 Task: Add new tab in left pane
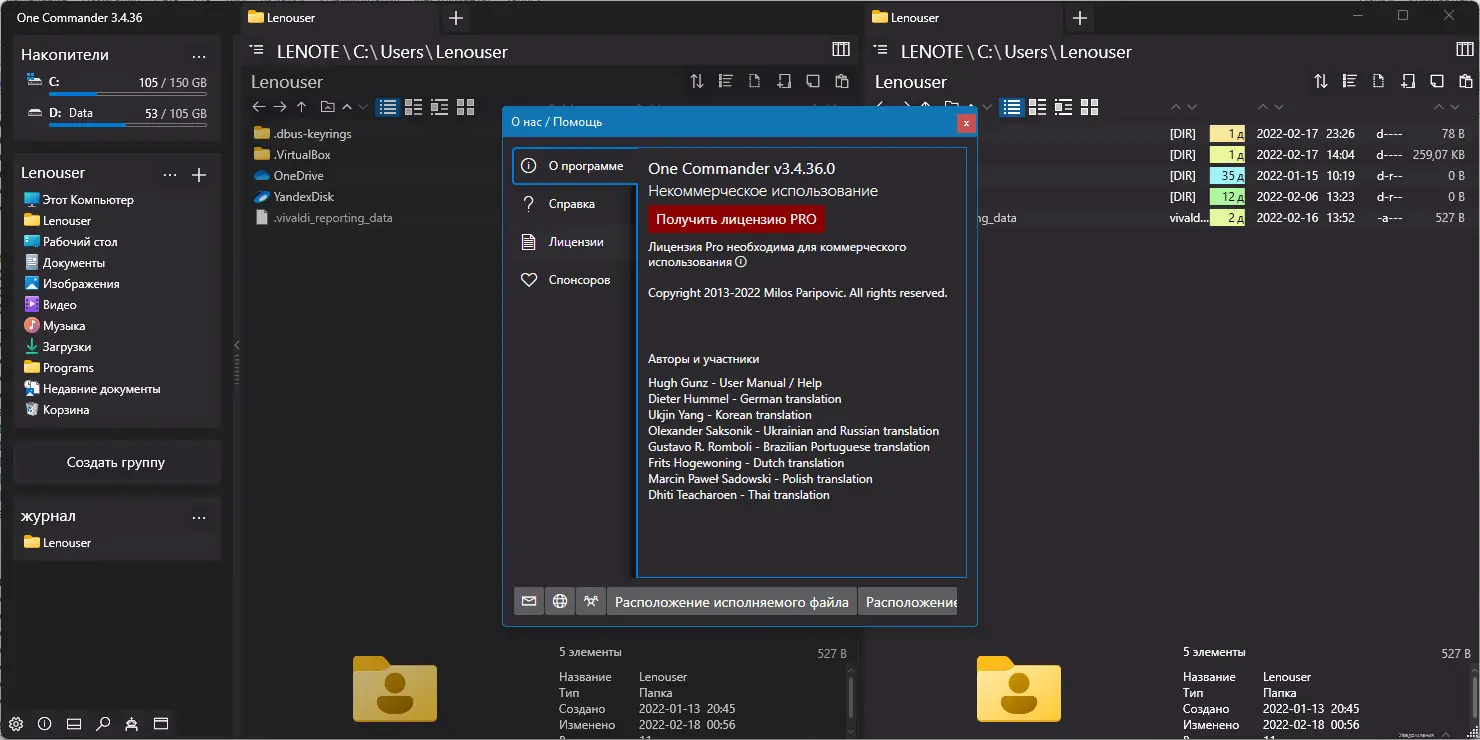point(456,18)
